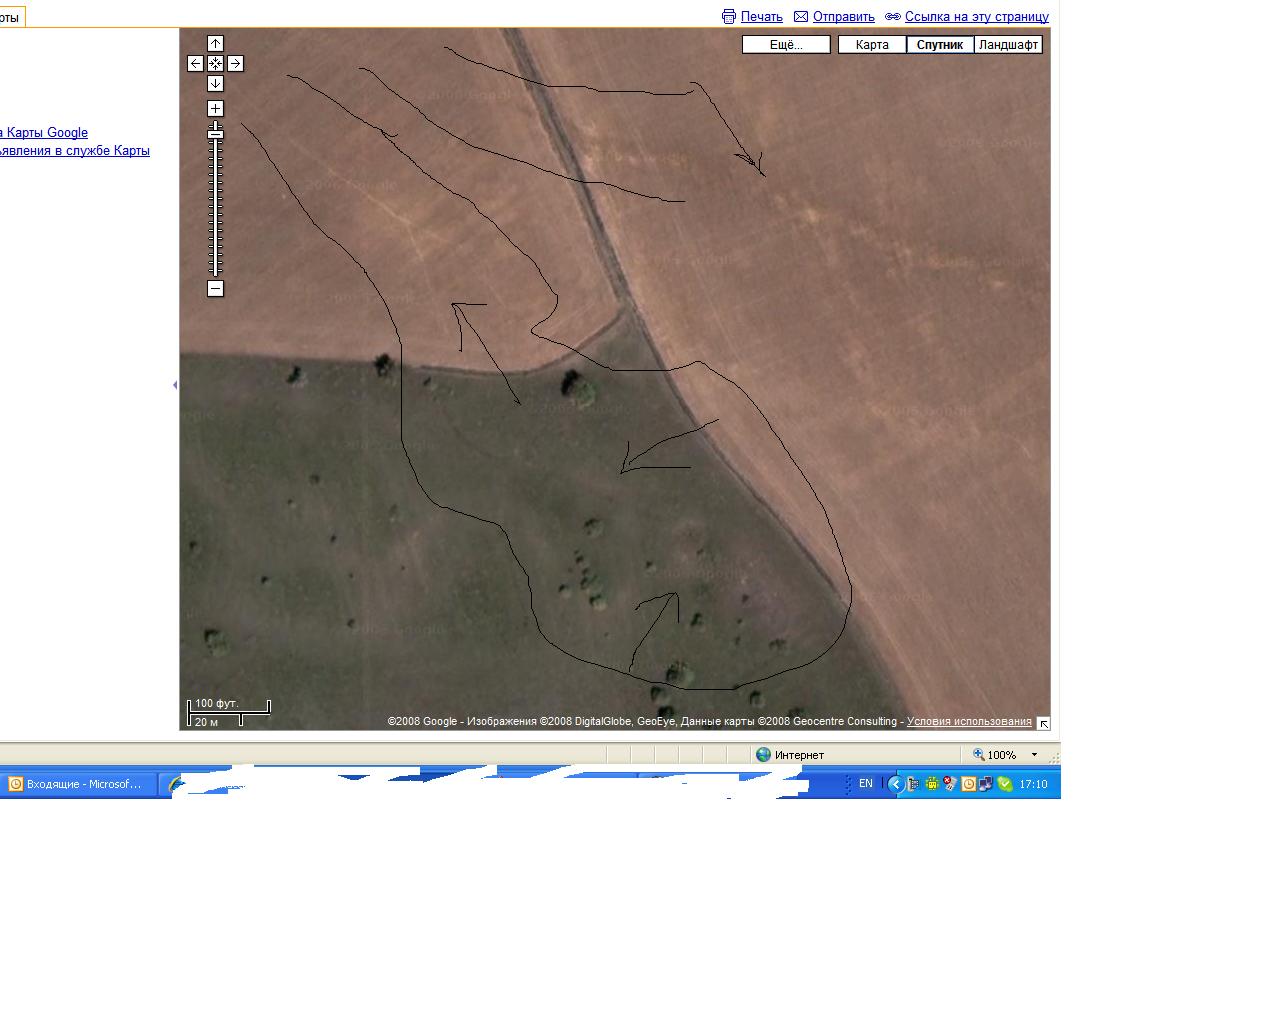The image size is (1280, 1024).
Task: Pan the map right with the arrow
Action: (235, 63)
